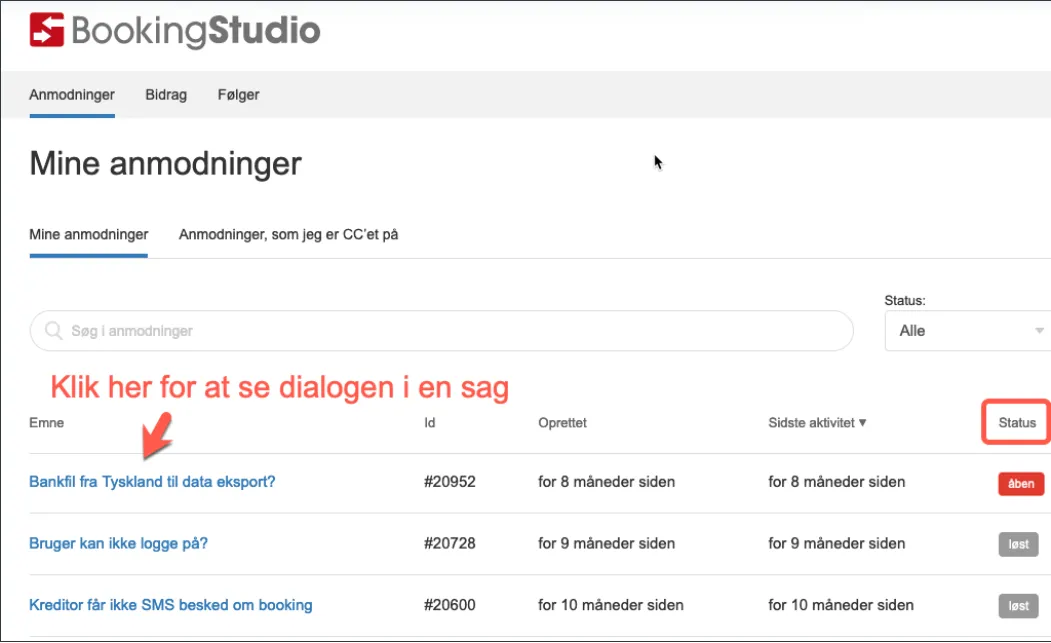Click the highlighted Status column header
Screen dimensions: 1051x643
click(x=1015, y=422)
